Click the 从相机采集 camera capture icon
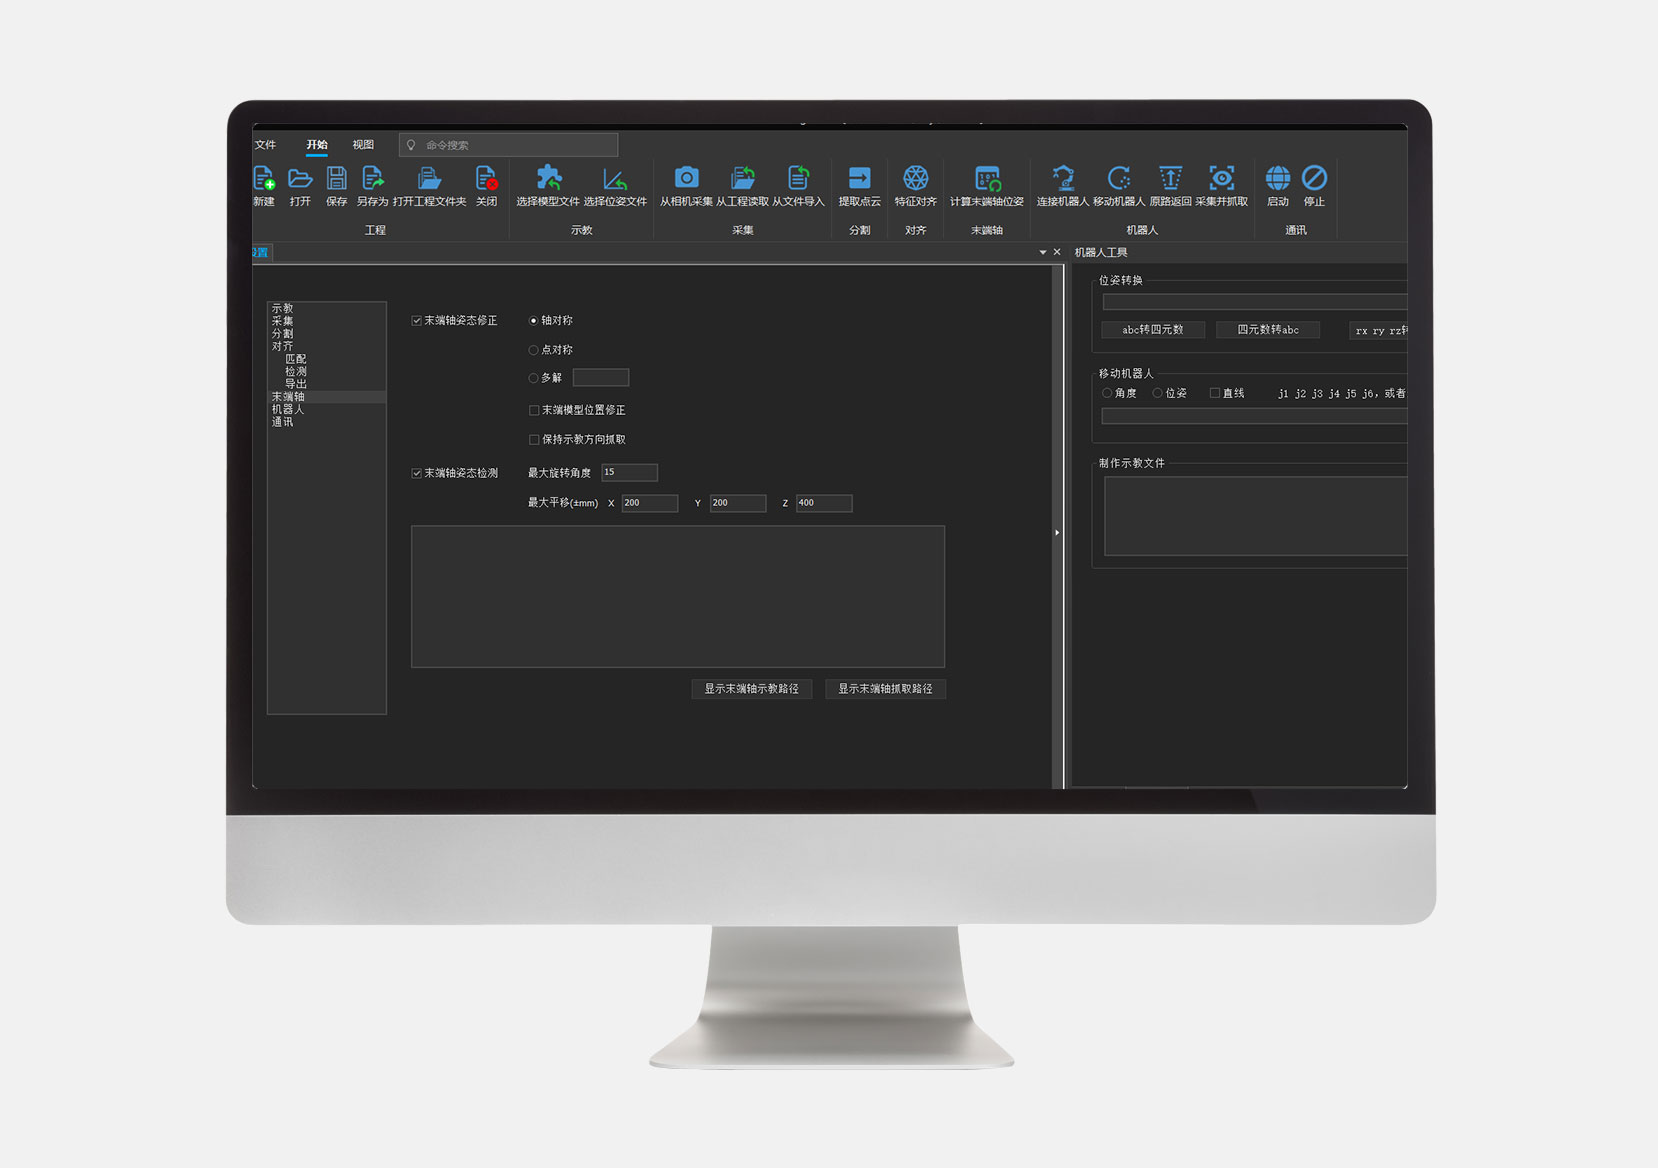Viewport: 1658px width, 1168px height. [686, 179]
